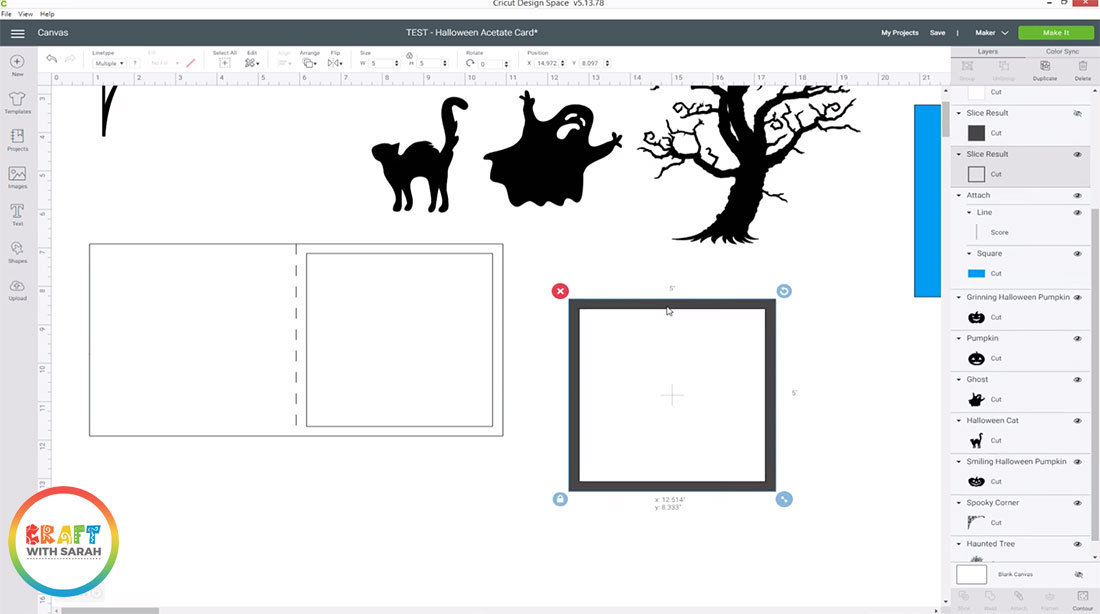This screenshot has height=614, width=1100.
Task: Open the Linetype dropdown
Action: [108, 63]
